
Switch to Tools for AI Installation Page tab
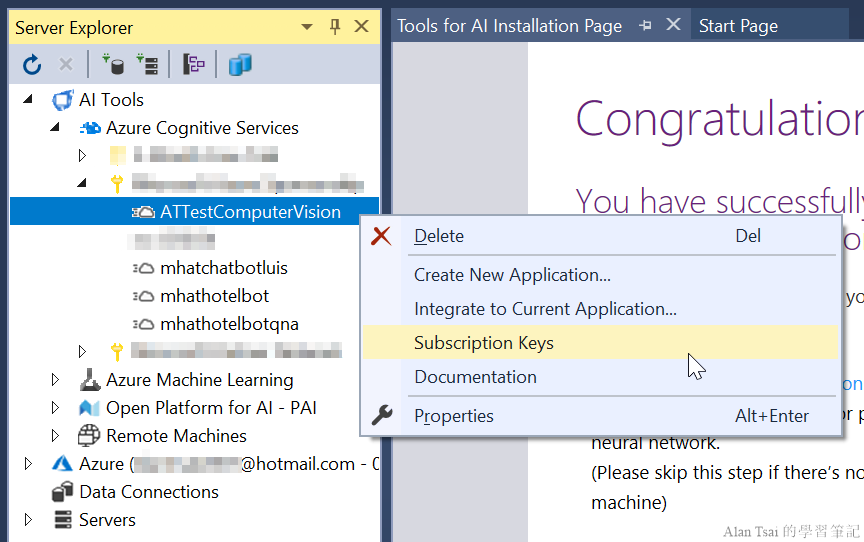pos(509,26)
